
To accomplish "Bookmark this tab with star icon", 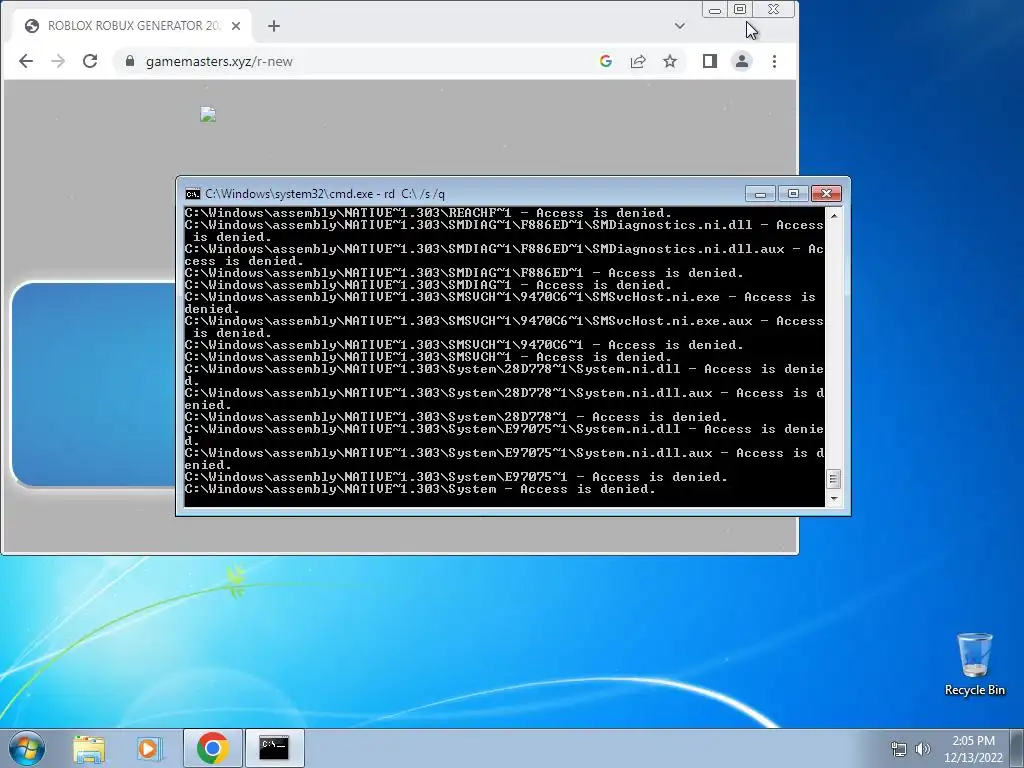I will point(670,61).
